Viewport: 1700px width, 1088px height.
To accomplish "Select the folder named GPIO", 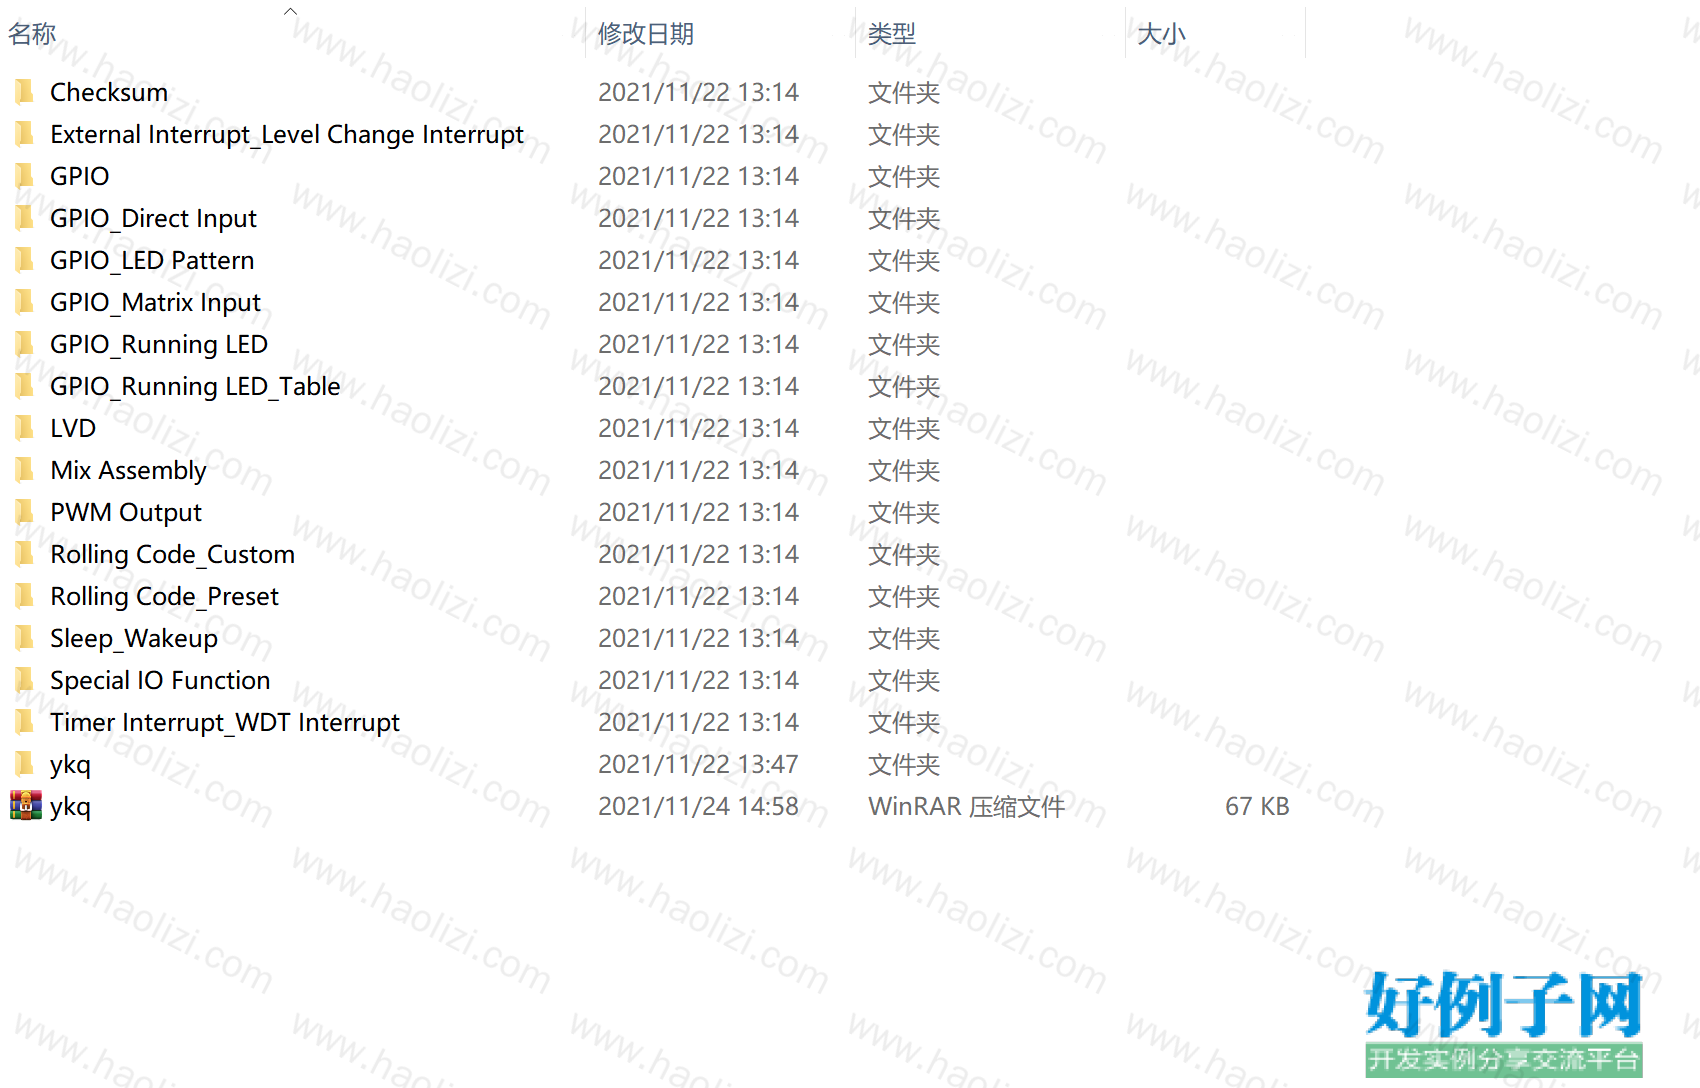I will click(x=80, y=176).
